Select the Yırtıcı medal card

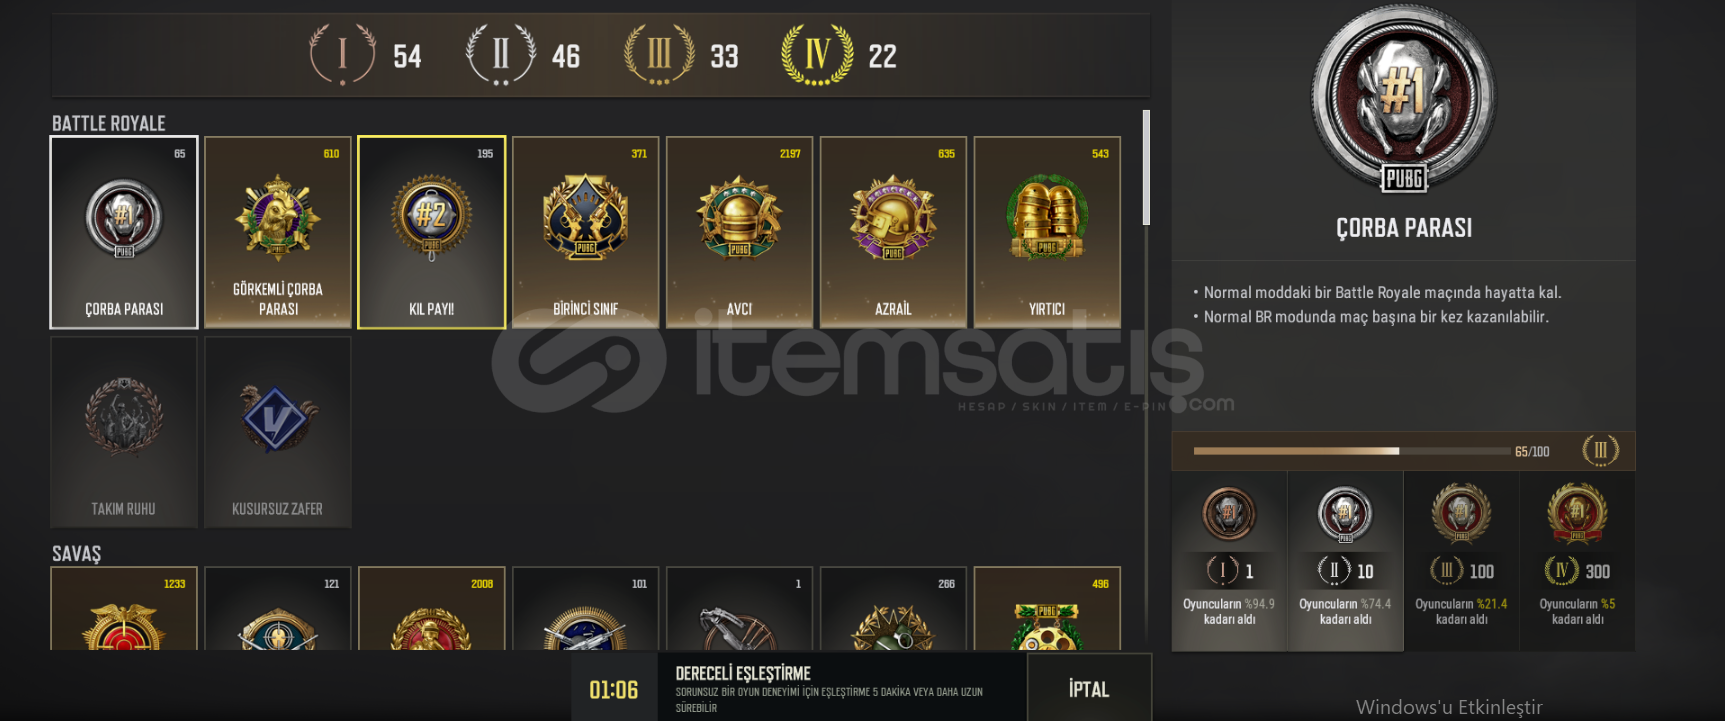pyautogui.click(x=1047, y=232)
